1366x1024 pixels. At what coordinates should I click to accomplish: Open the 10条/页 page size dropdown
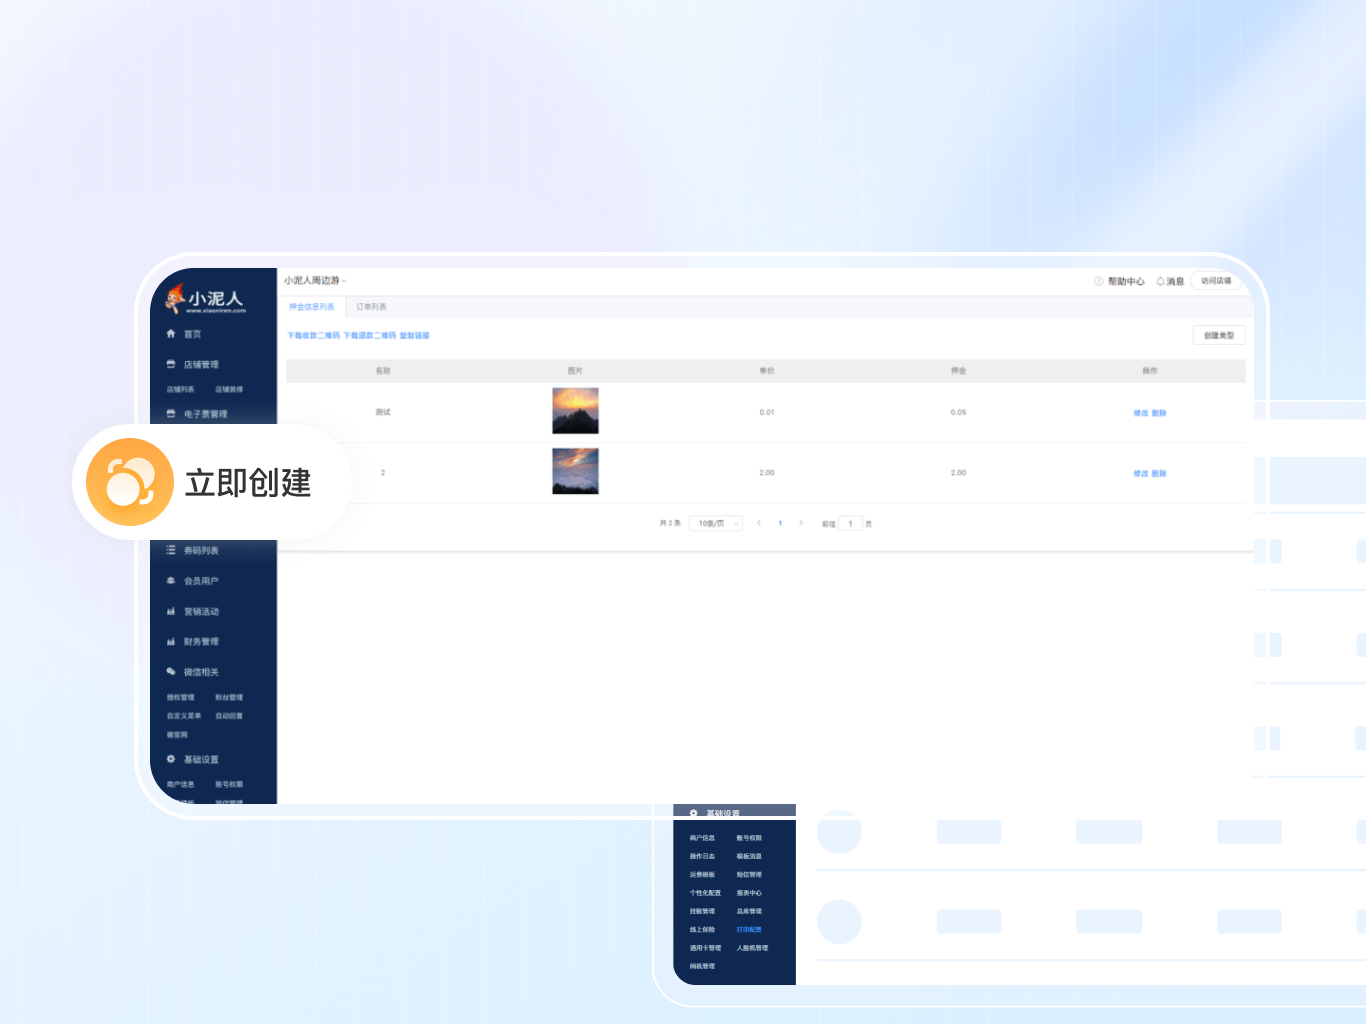point(716,524)
